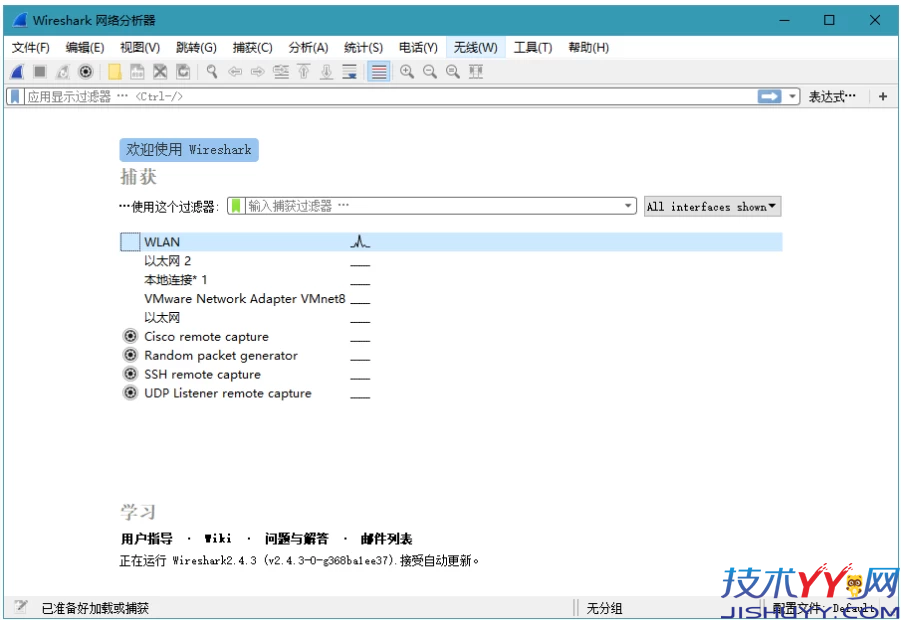Click the colorize packet list icon
Image resolution: width=901 pixels, height=620 pixels.
coord(378,71)
